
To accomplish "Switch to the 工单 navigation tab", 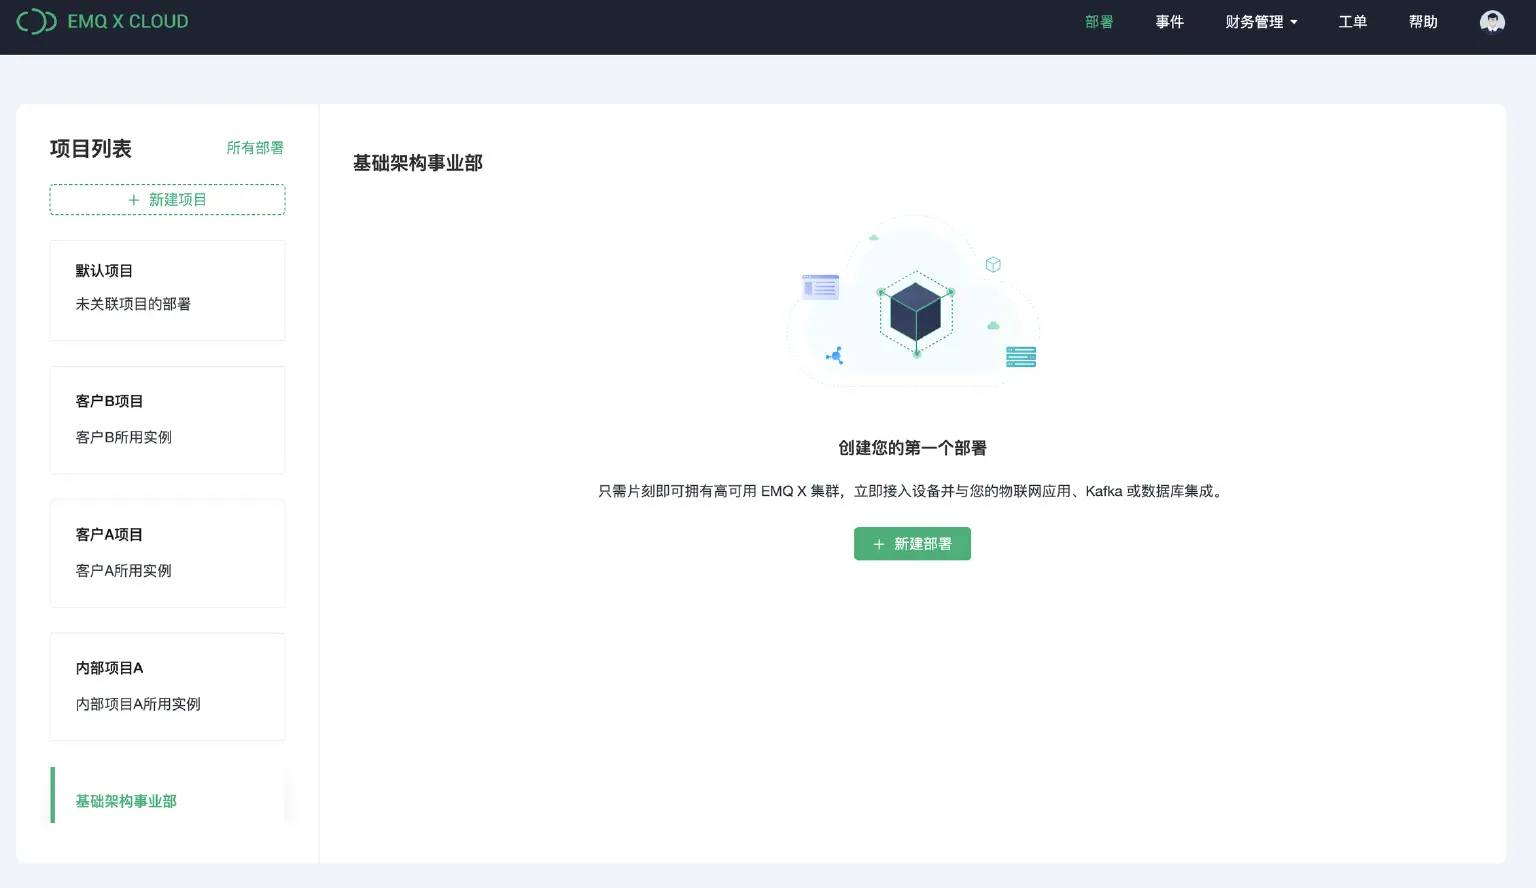I will point(1352,21).
